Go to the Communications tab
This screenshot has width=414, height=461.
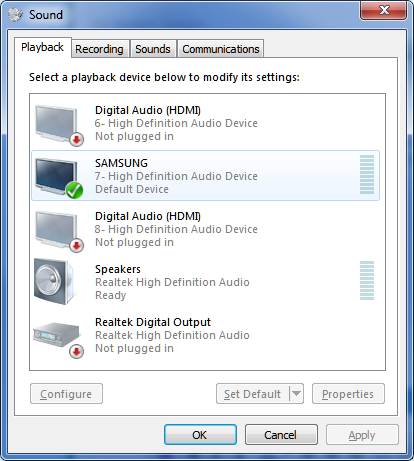click(x=221, y=49)
